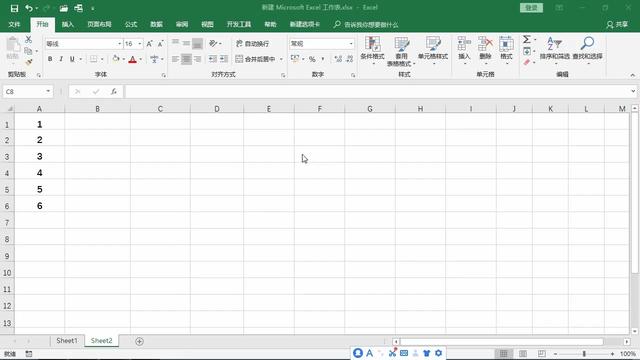Open the File (文件) tab
The height and width of the screenshot is (360, 640).
(14, 24)
